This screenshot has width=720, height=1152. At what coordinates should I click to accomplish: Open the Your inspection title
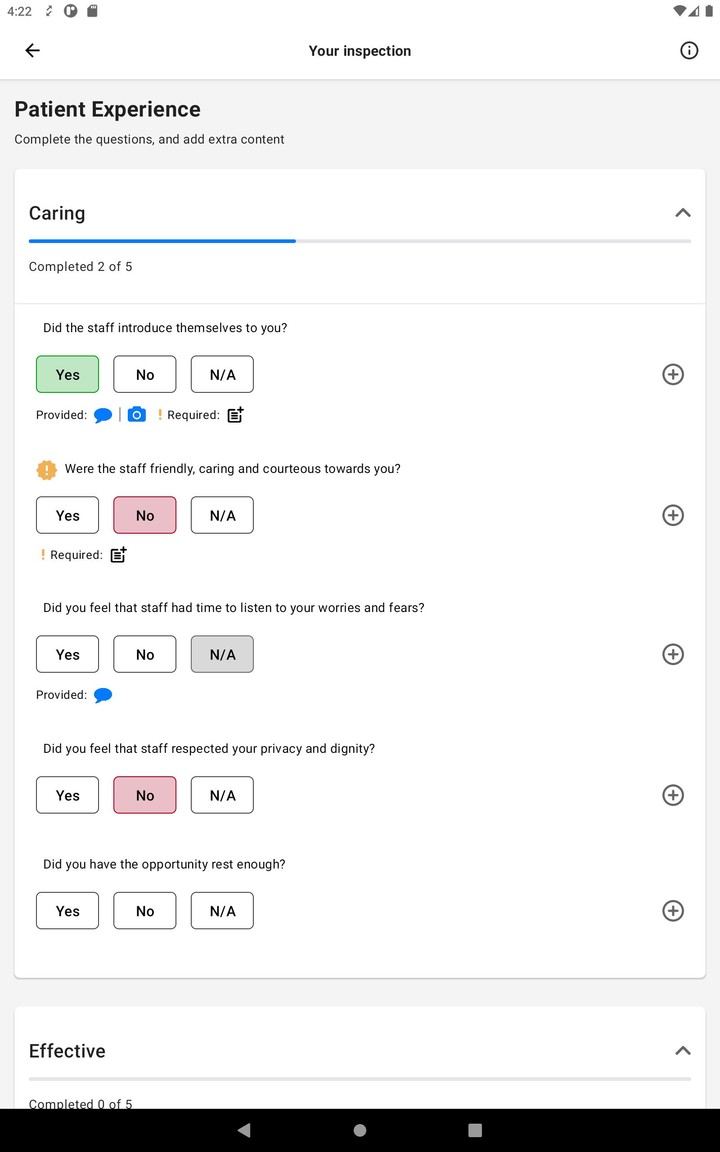coord(359,50)
